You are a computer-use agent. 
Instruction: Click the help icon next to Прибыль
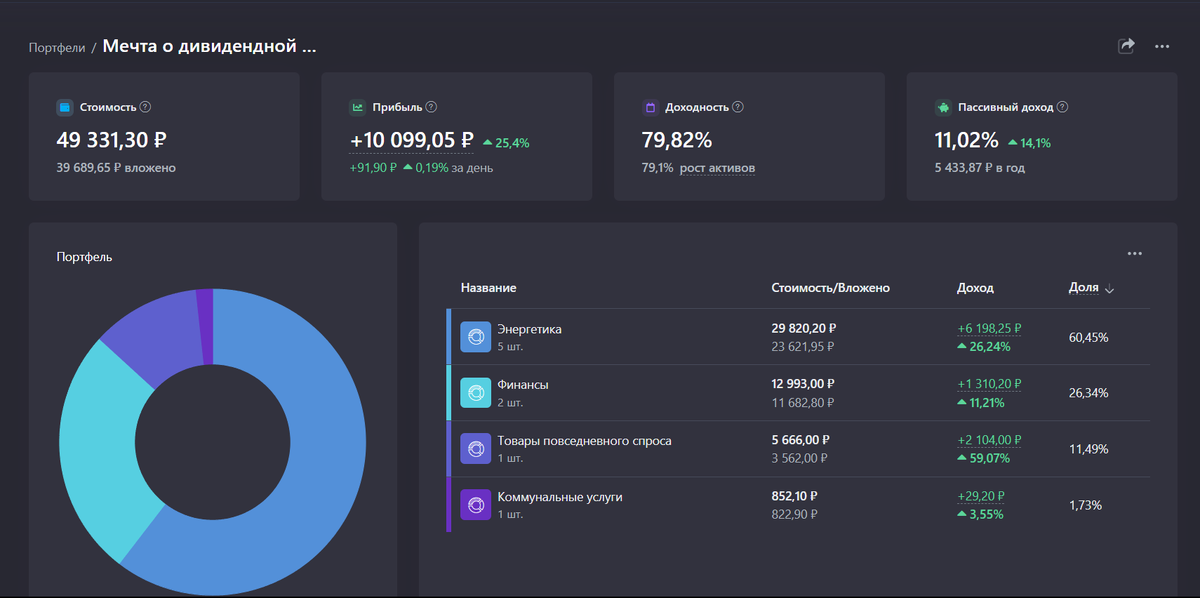pos(431,107)
